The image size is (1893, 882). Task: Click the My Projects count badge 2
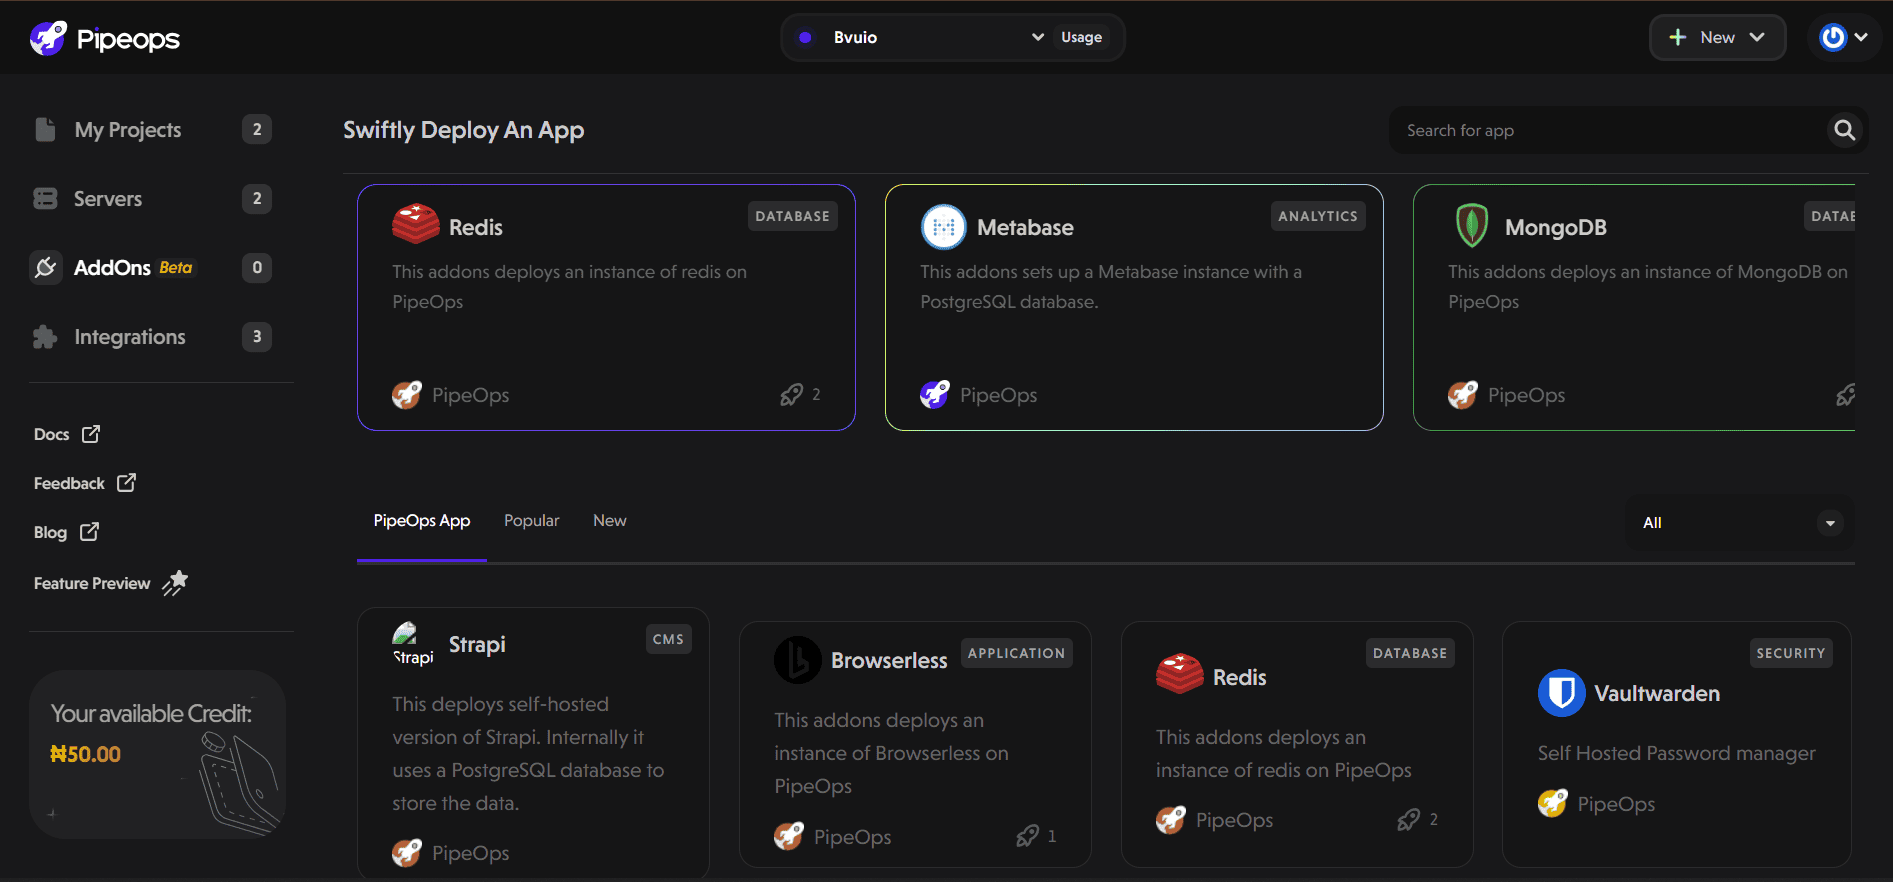pos(257,129)
